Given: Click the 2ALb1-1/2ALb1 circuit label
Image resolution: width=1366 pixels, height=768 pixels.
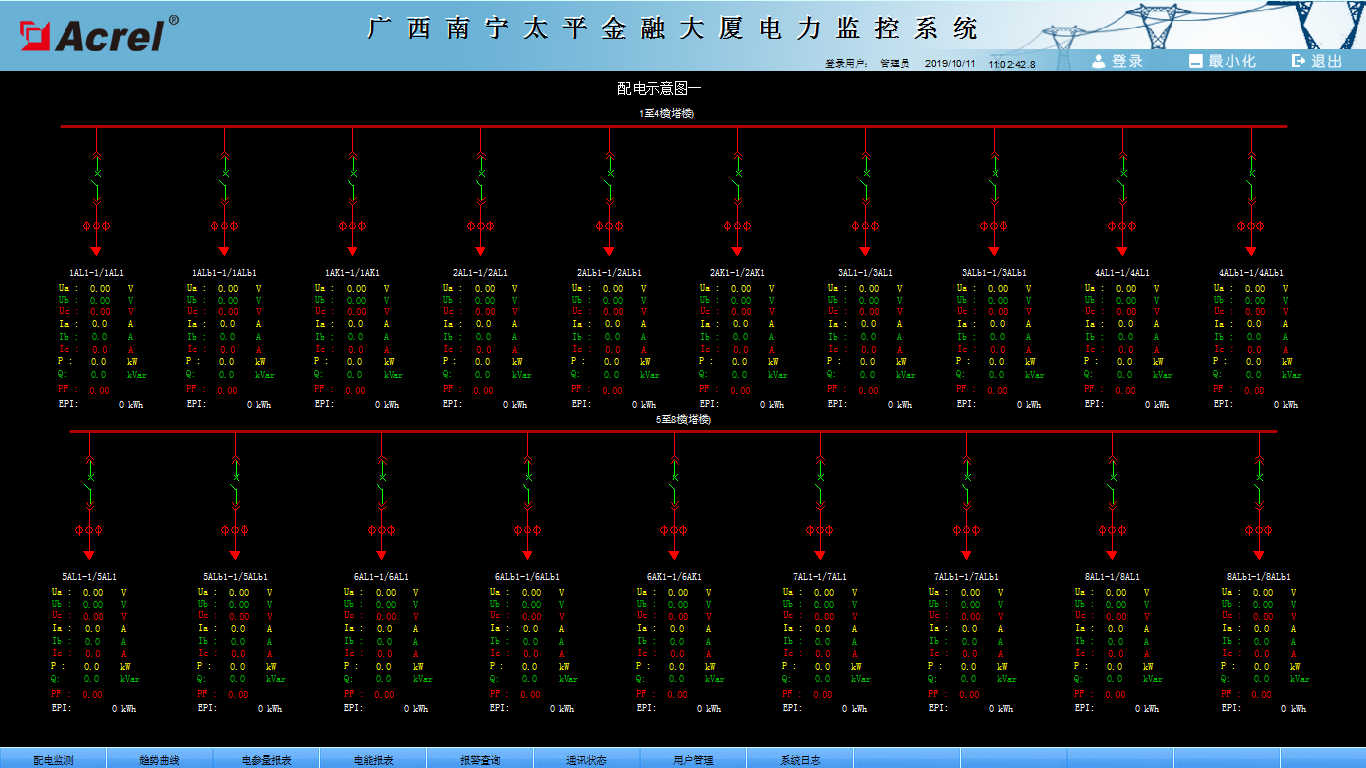Looking at the screenshot, I should pos(609,272).
